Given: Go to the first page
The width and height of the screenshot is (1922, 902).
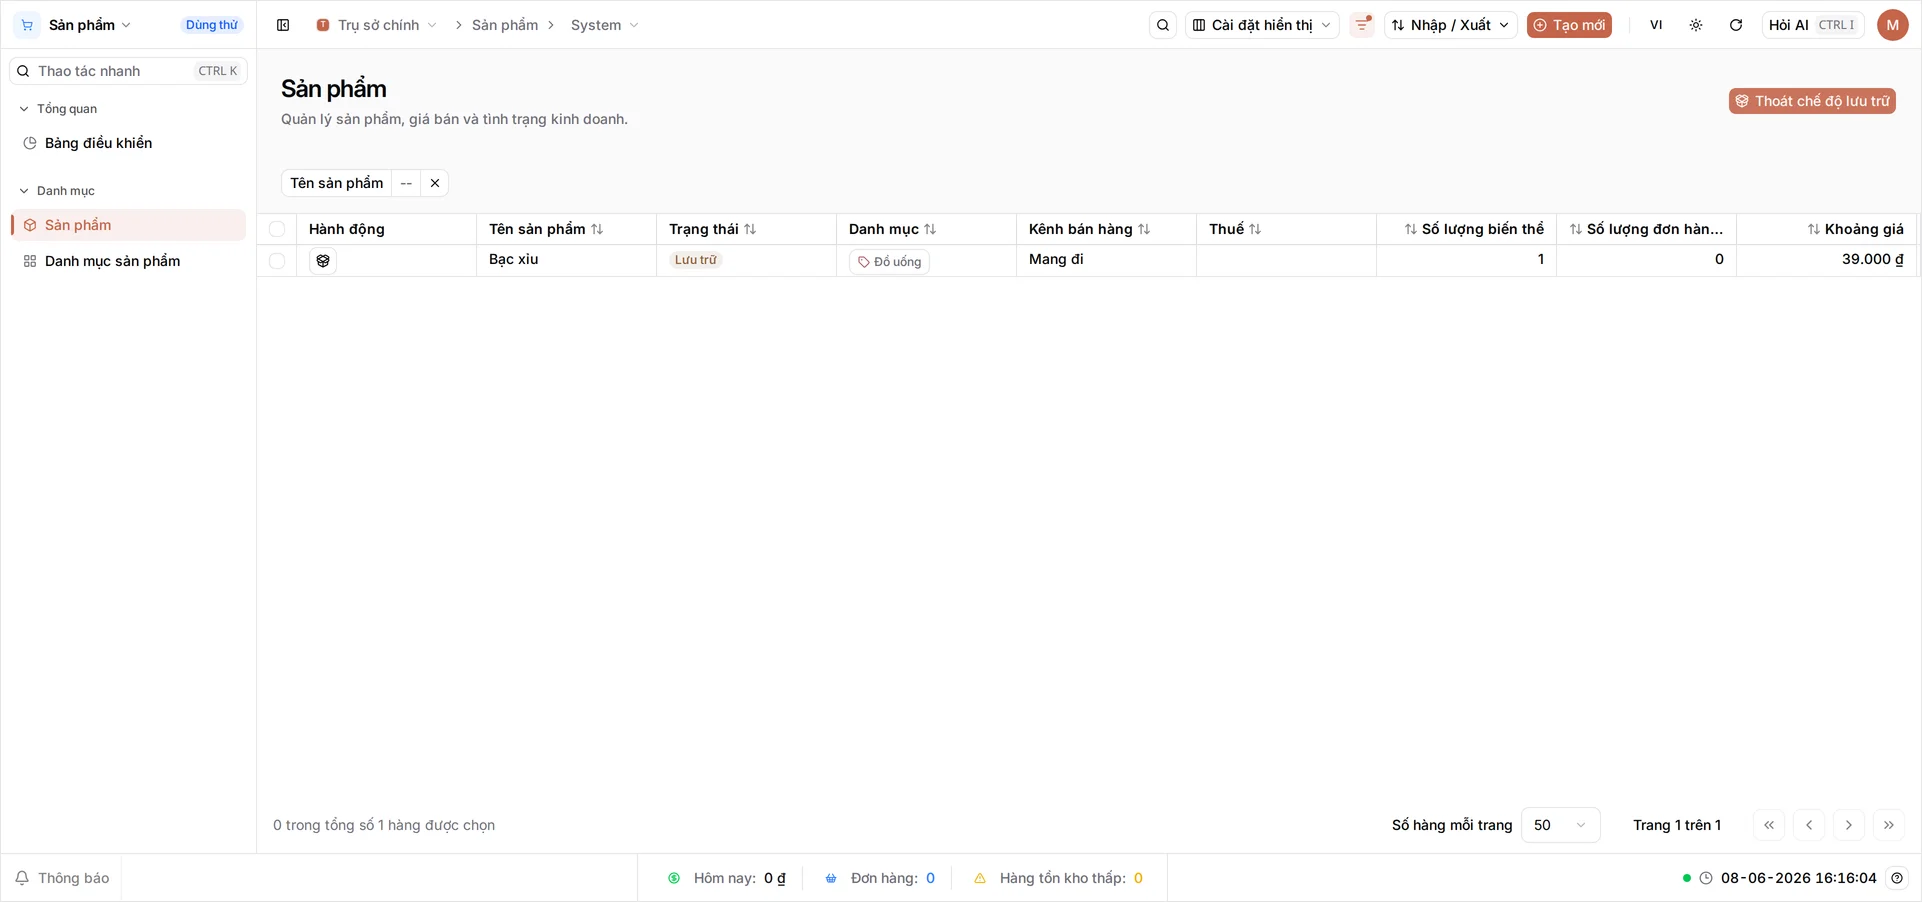Looking at the screenshot, I should click(1769, 825).
